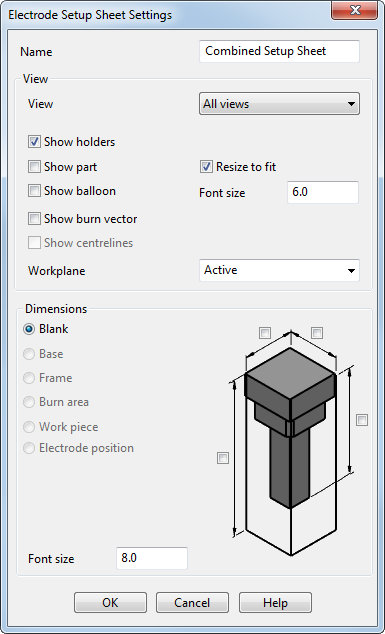The height and width of the screenshot is (634, 385).
Task: Uncheck Resize to fit
Action: 206,167
